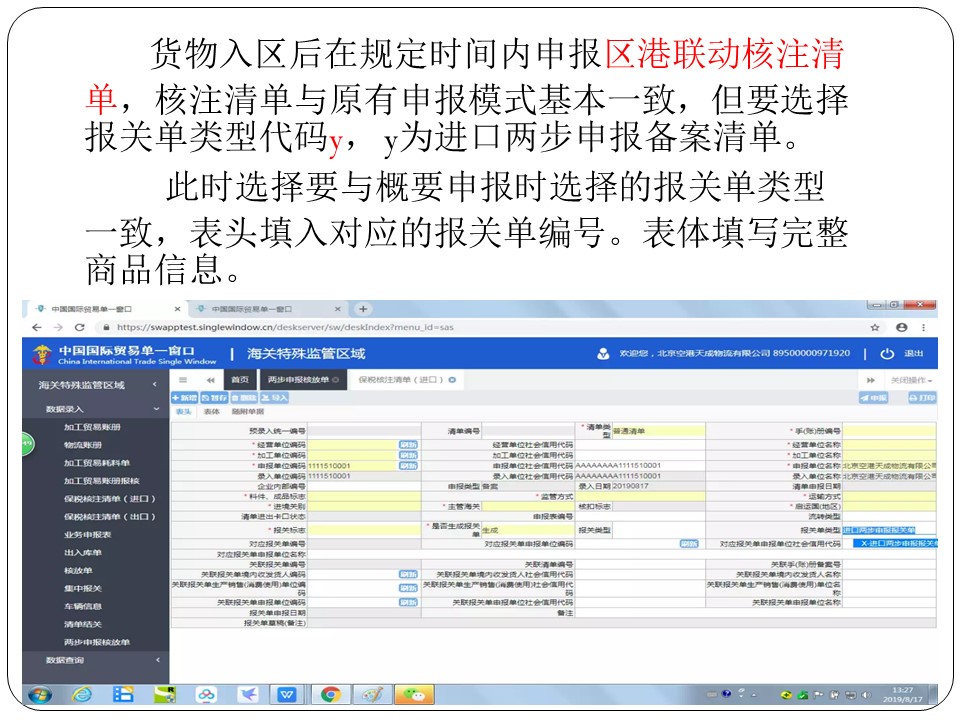Click the 新增 (Add) toolbar button
960x720 pixels.
click(184, 397)
